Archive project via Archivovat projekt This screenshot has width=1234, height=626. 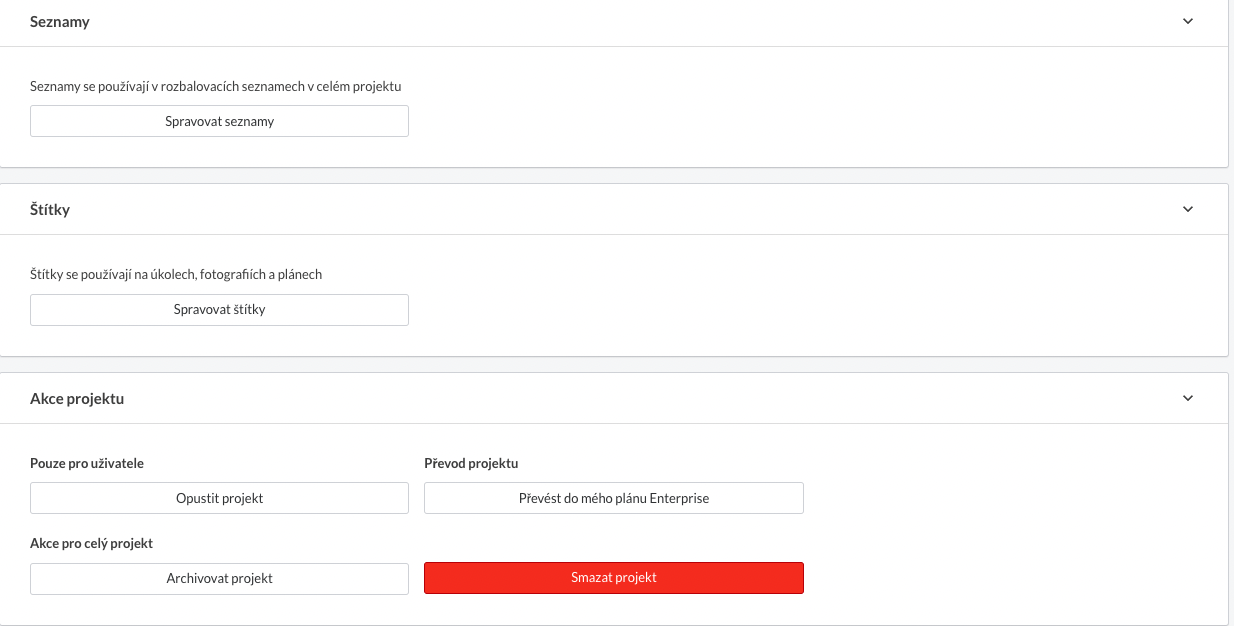tap(219, 578)
